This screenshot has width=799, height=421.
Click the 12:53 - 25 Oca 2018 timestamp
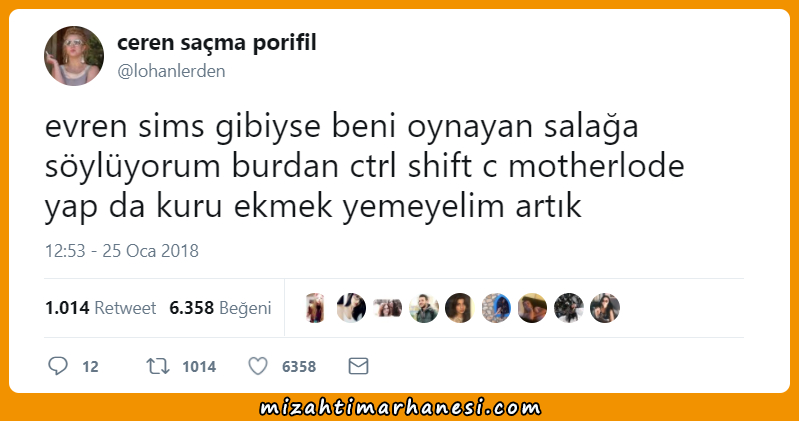[122, 251]
